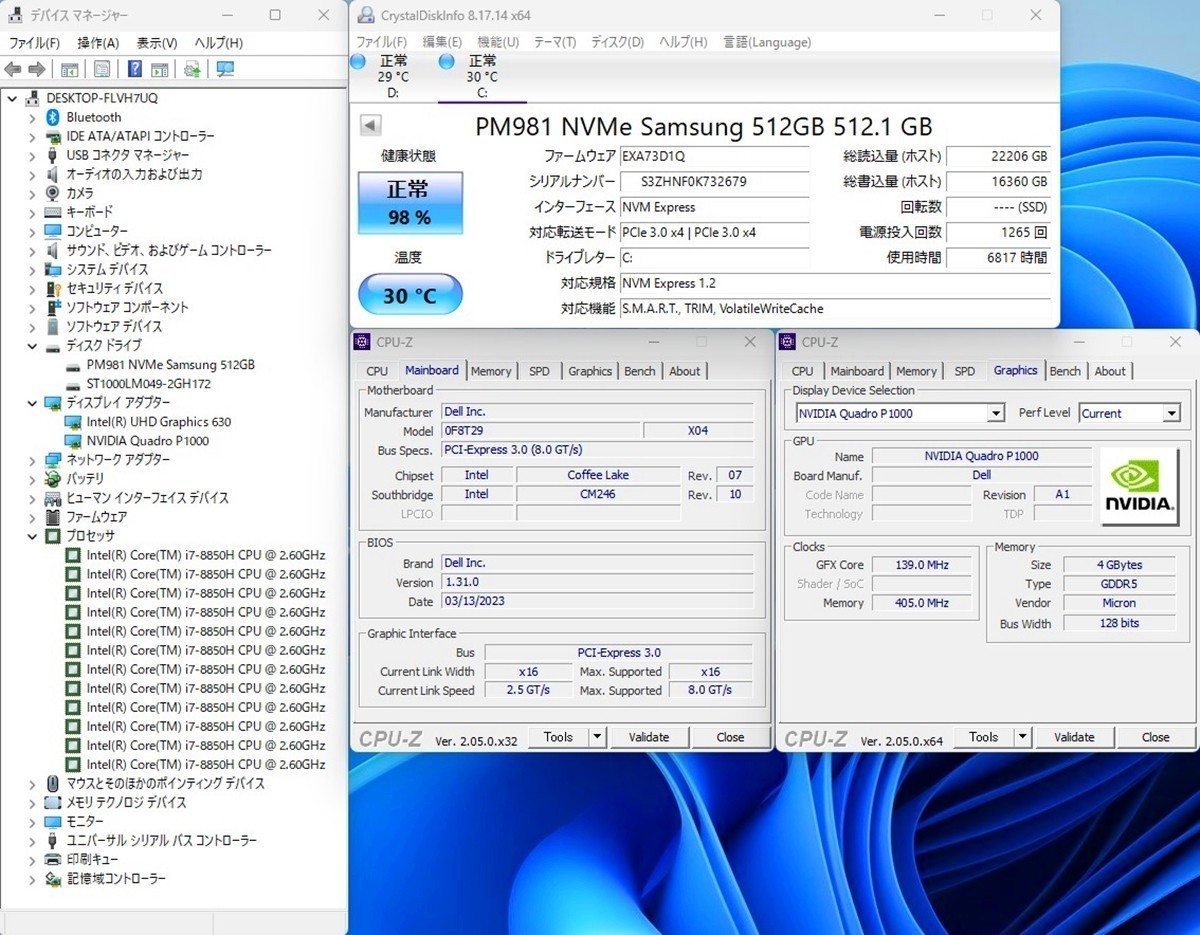
Task: Select NVIDIA Quadro P1000 tree item in Device Manager
Action: pos(147,441)
